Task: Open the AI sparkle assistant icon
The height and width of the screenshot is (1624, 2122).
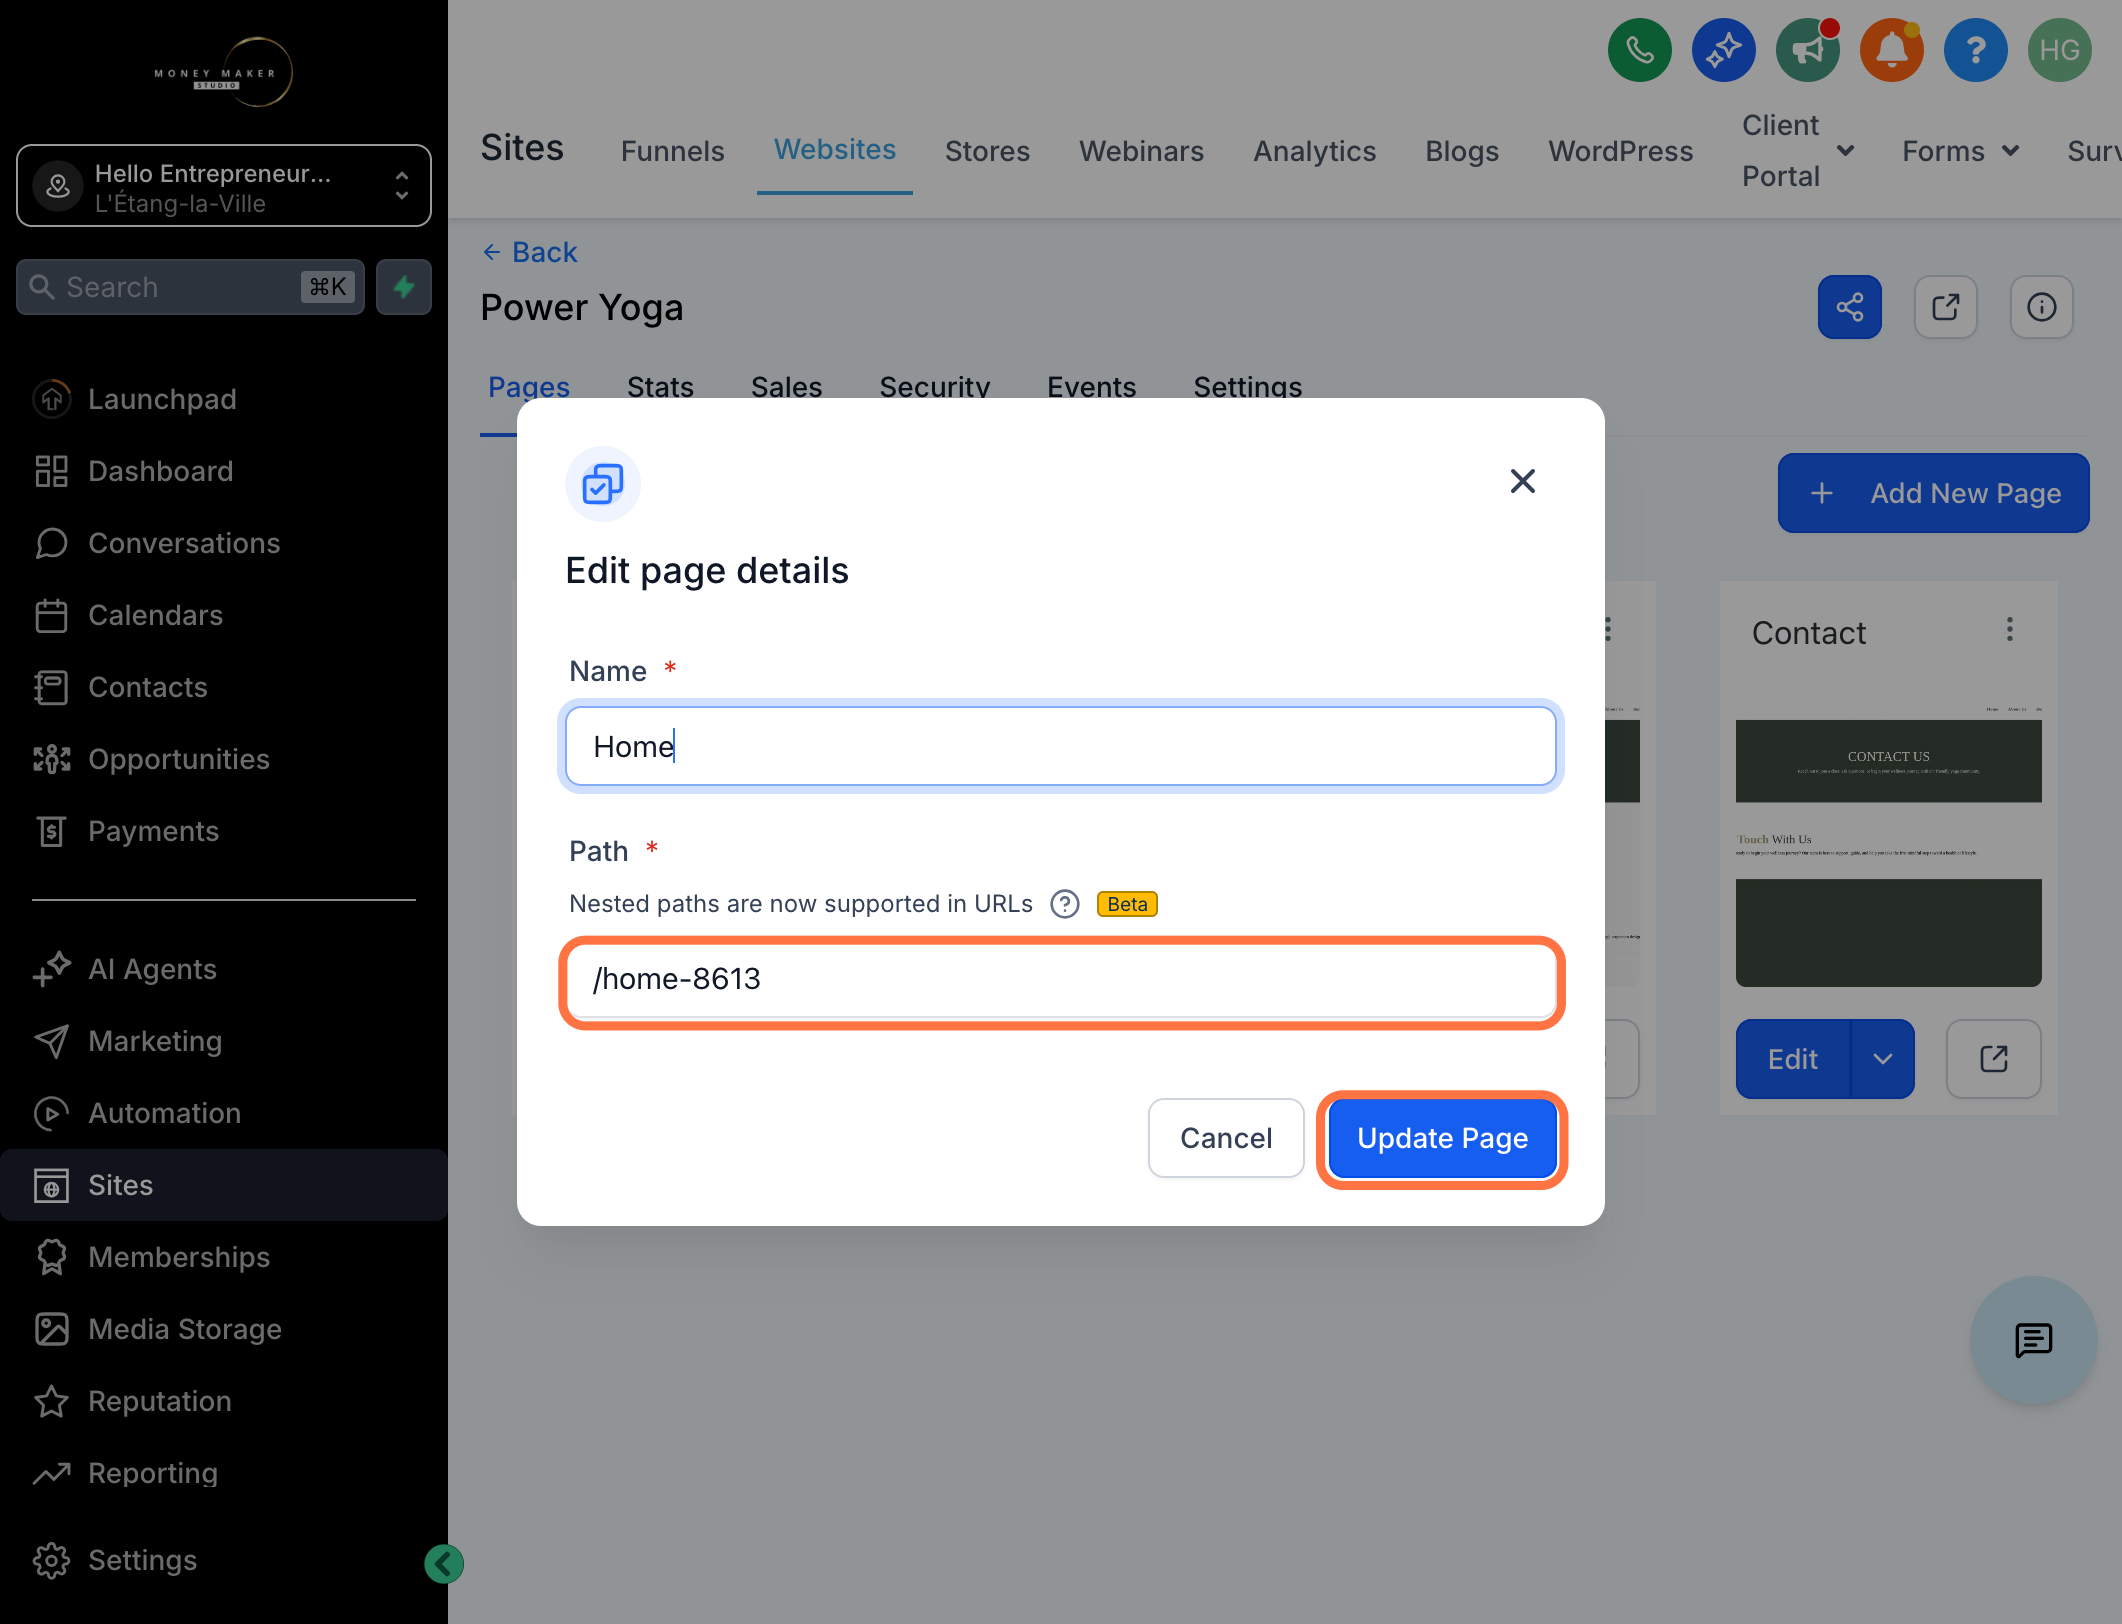Action: click(1723, 50)
